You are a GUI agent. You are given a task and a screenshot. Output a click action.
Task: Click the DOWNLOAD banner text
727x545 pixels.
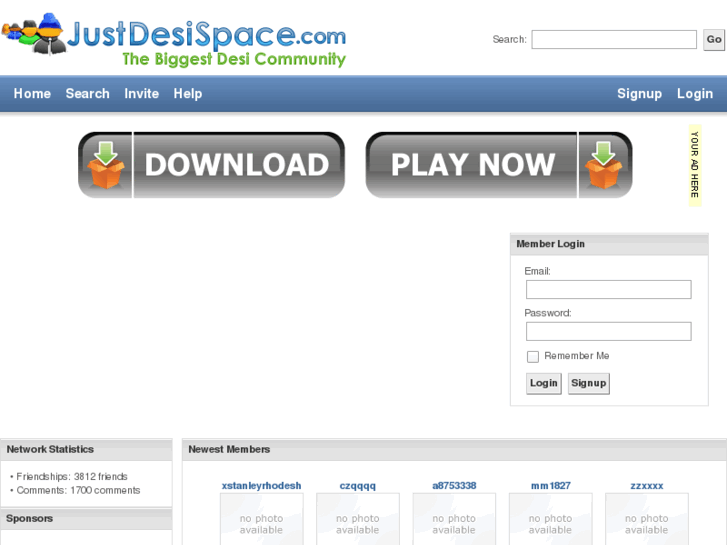coord(237,165)
